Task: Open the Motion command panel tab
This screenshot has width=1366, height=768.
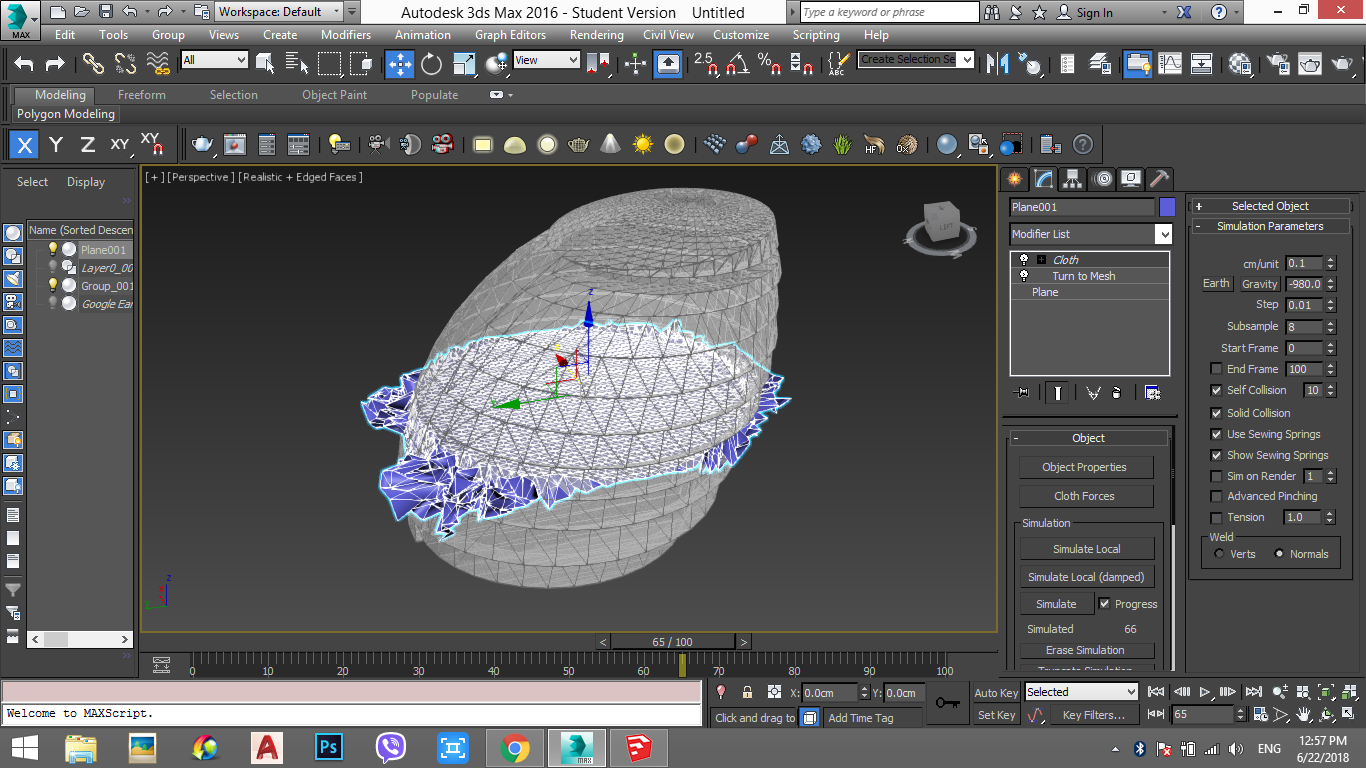Action: point(1102,179)
